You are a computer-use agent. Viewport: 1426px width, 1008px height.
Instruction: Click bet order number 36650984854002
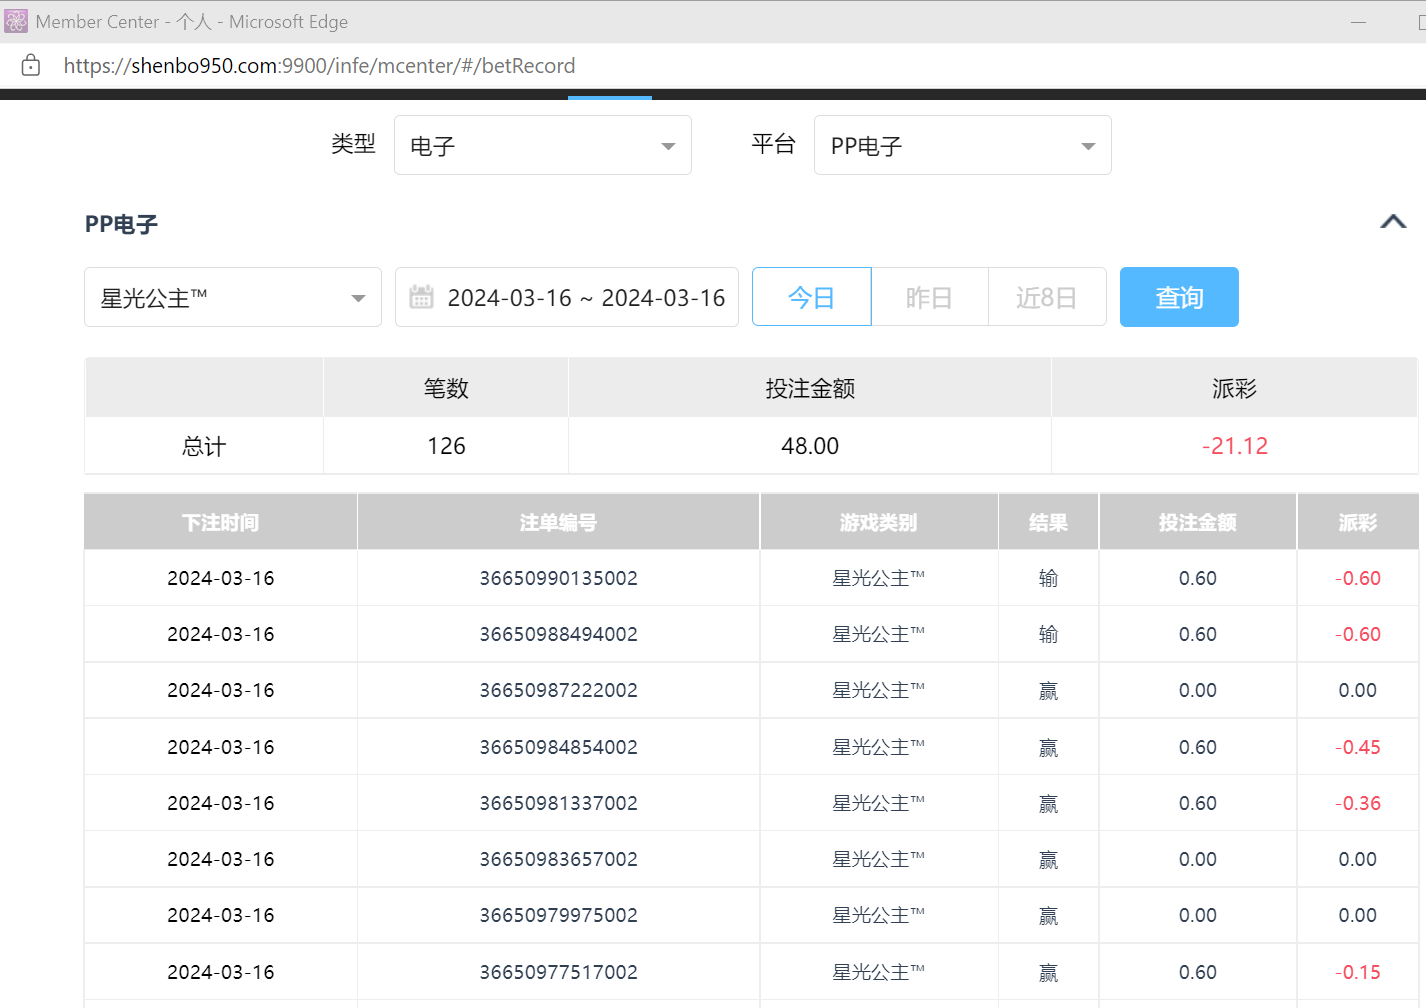pyautogui.click(x=558, y=748)
